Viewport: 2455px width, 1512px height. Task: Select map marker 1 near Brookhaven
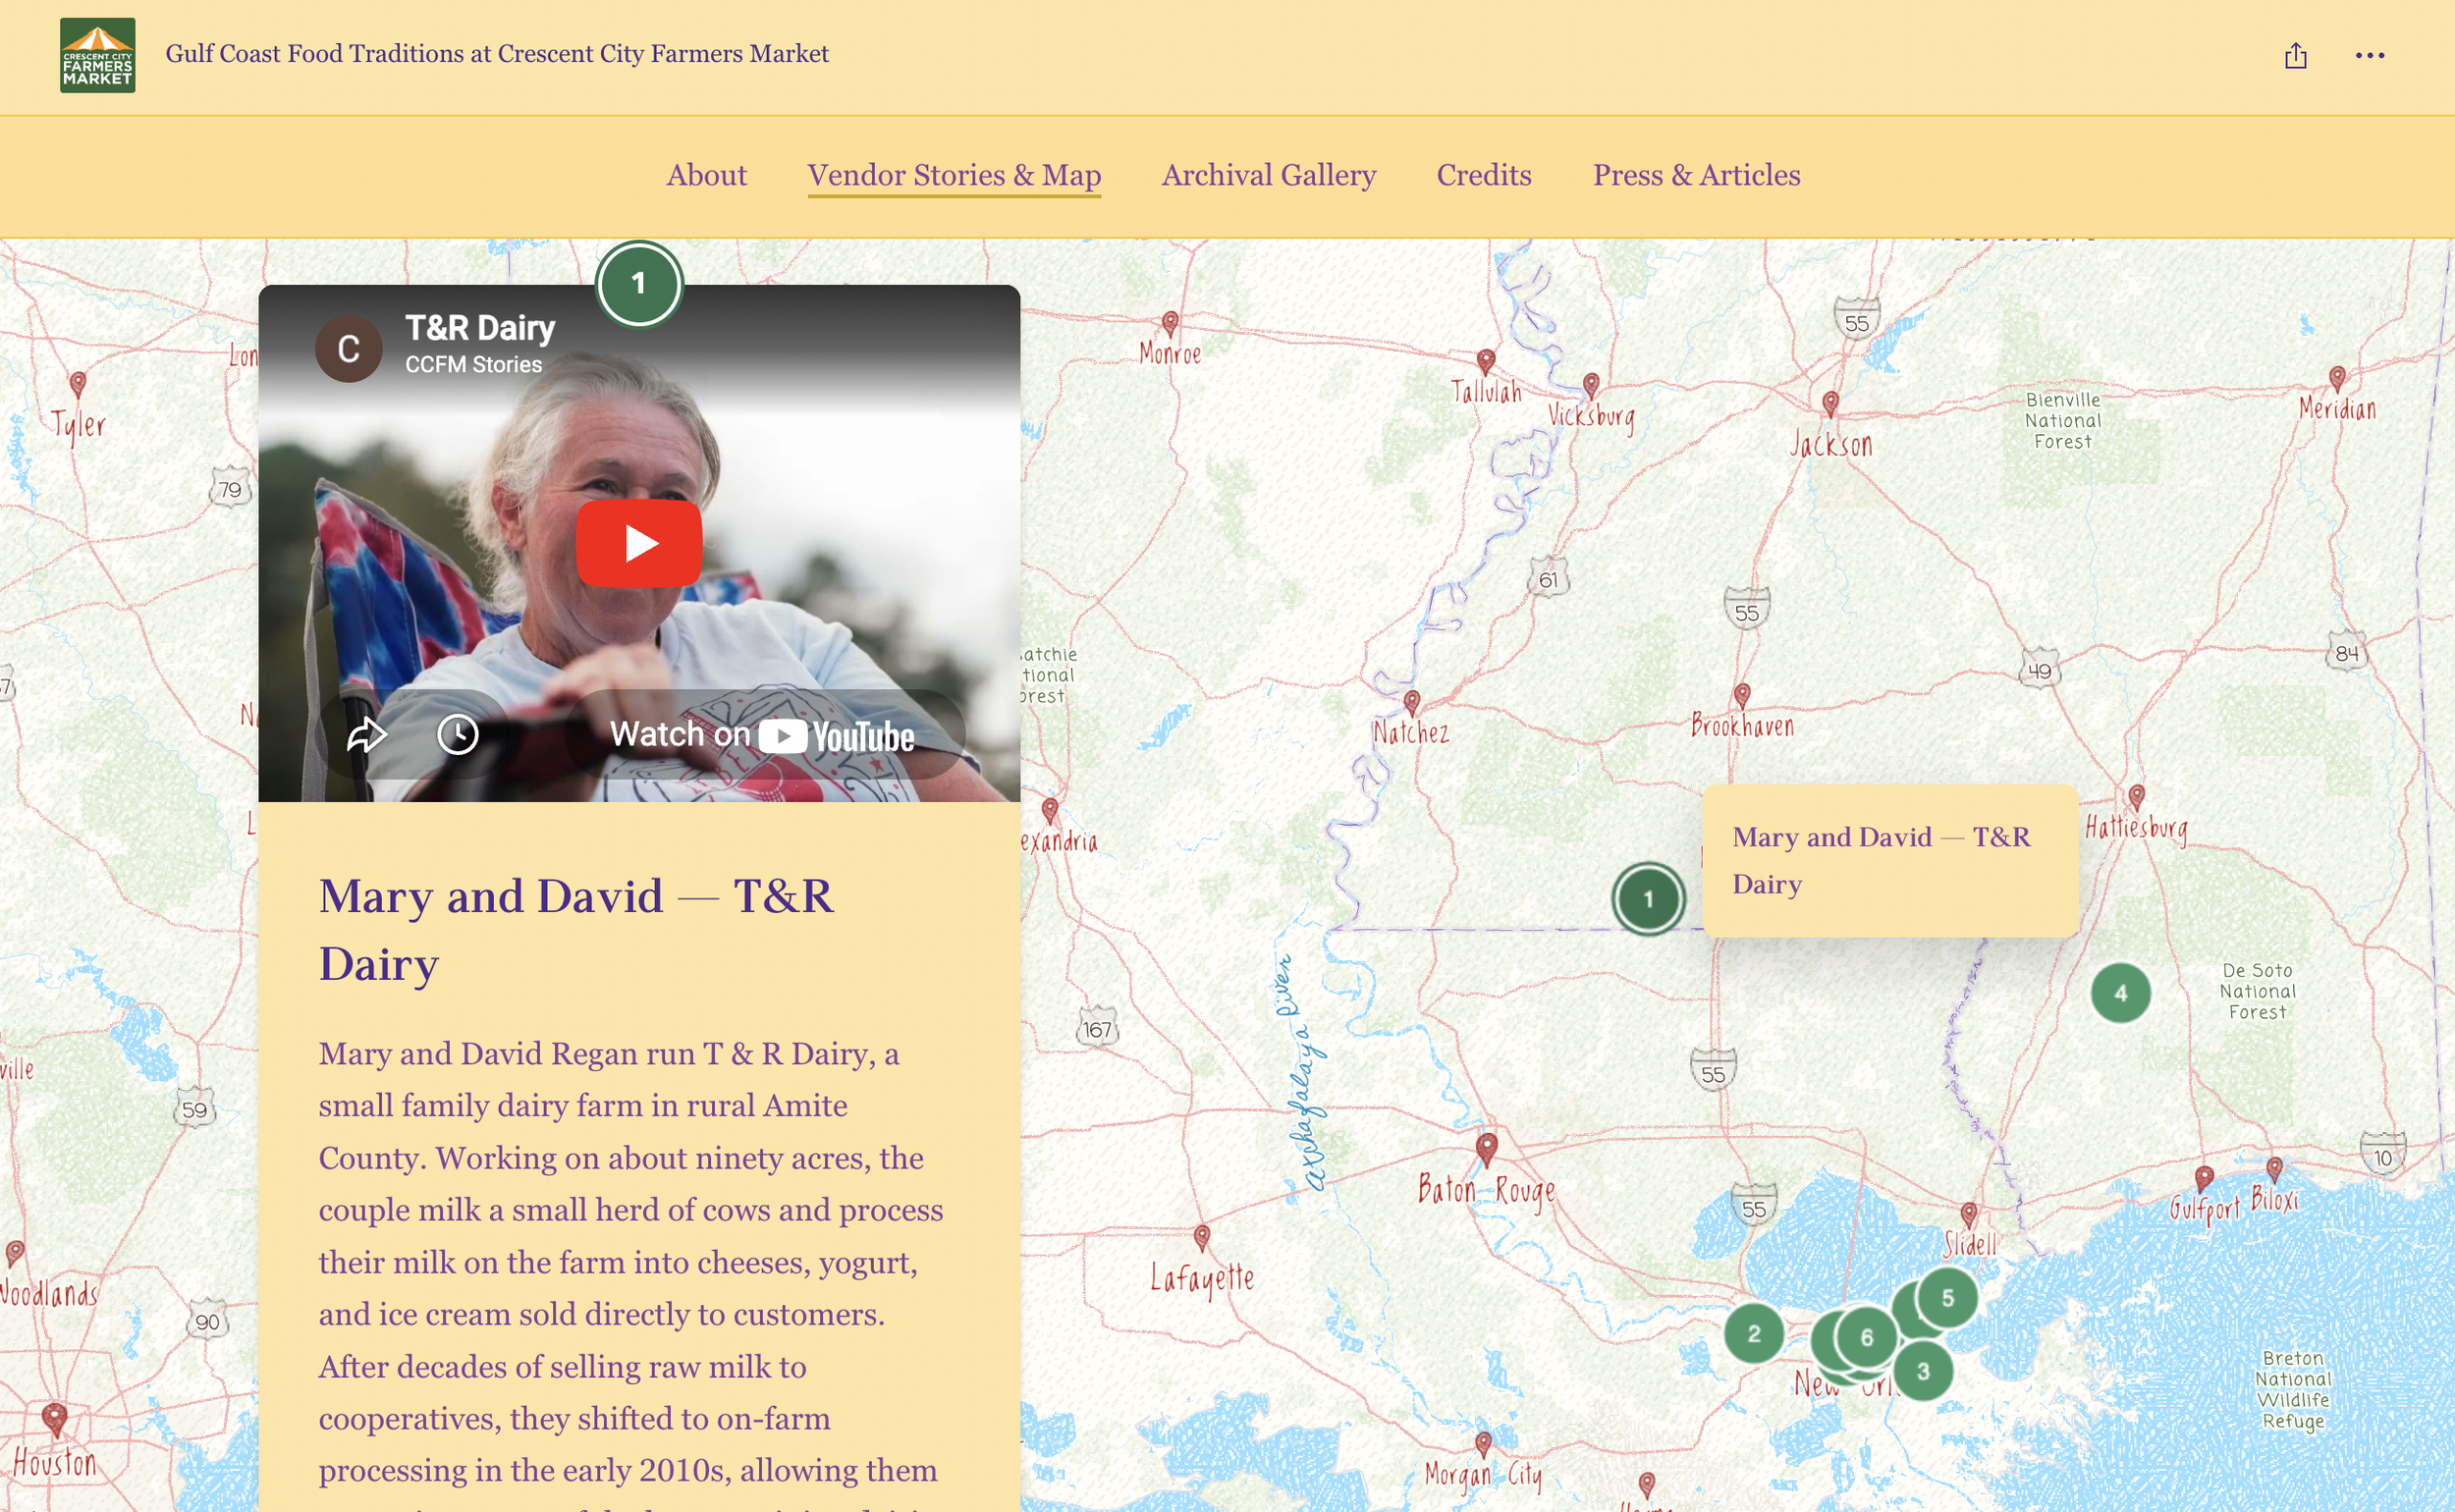click(1648, 899)
